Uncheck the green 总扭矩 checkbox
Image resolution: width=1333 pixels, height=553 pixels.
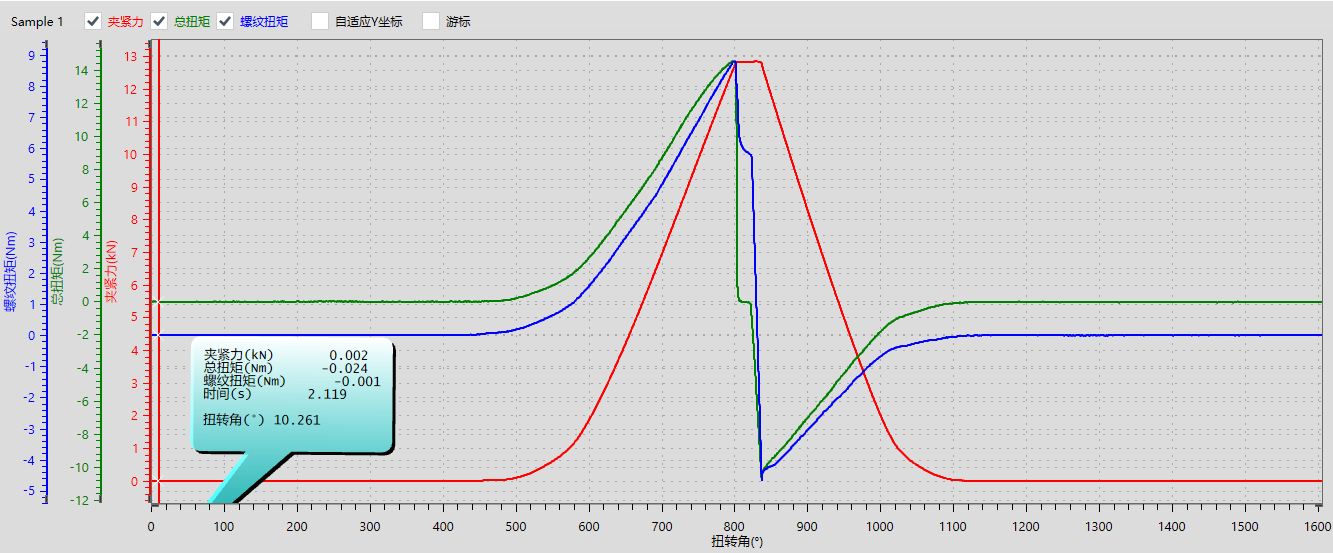(x=159, y=21)
